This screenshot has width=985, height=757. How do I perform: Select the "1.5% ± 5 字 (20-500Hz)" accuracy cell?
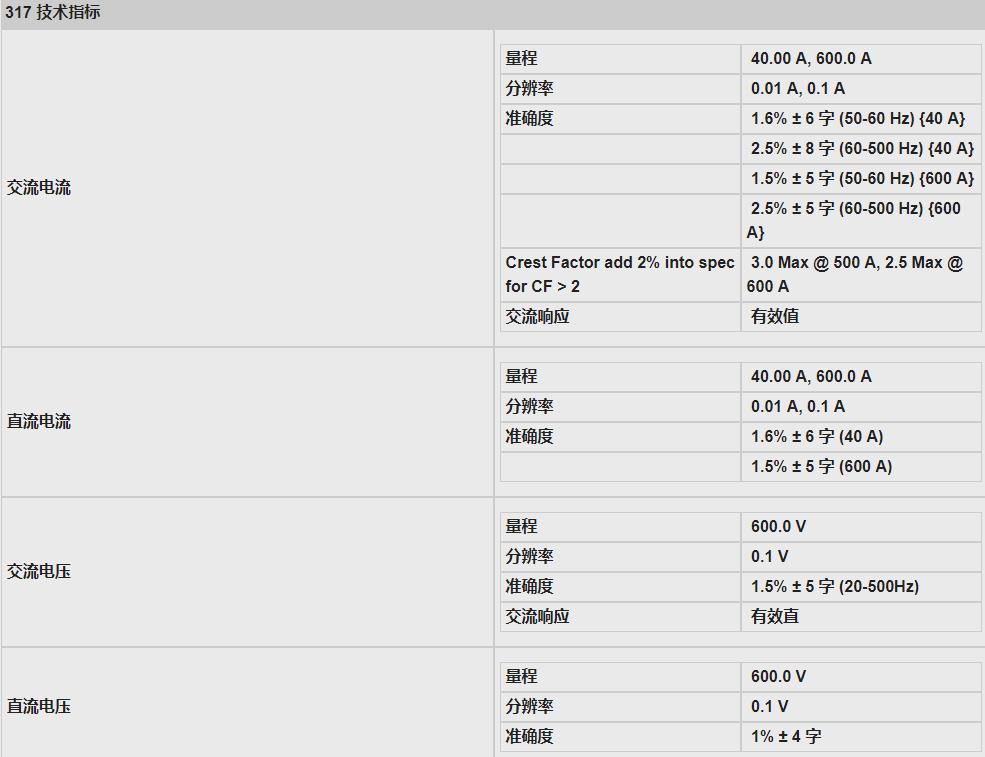[835, 587]
